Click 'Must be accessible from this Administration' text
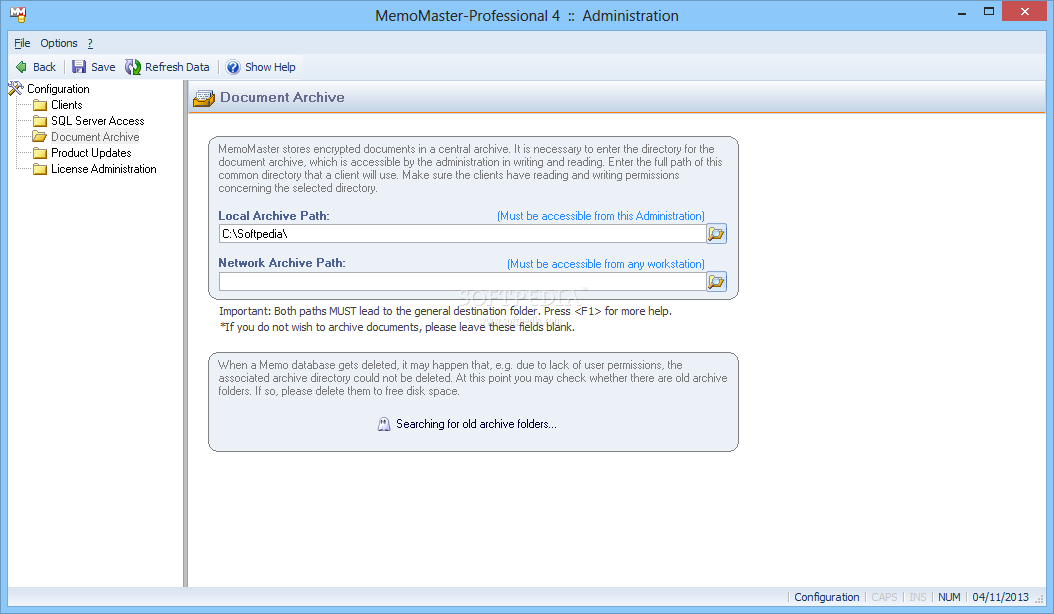 click(x=601, y=216)
